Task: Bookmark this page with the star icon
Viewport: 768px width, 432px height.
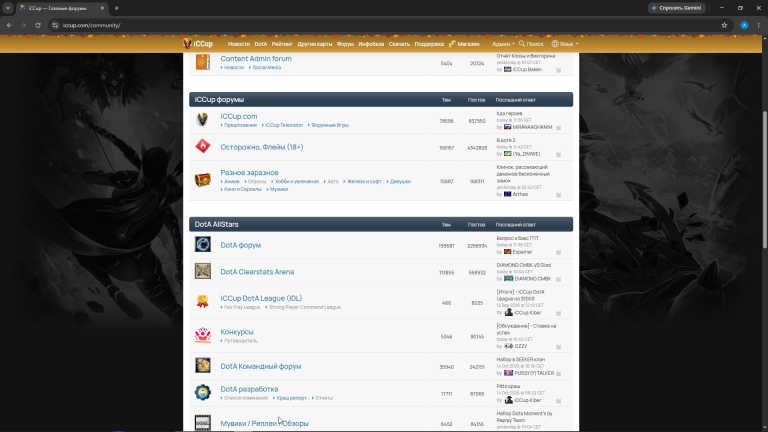Action: [724, 25]
